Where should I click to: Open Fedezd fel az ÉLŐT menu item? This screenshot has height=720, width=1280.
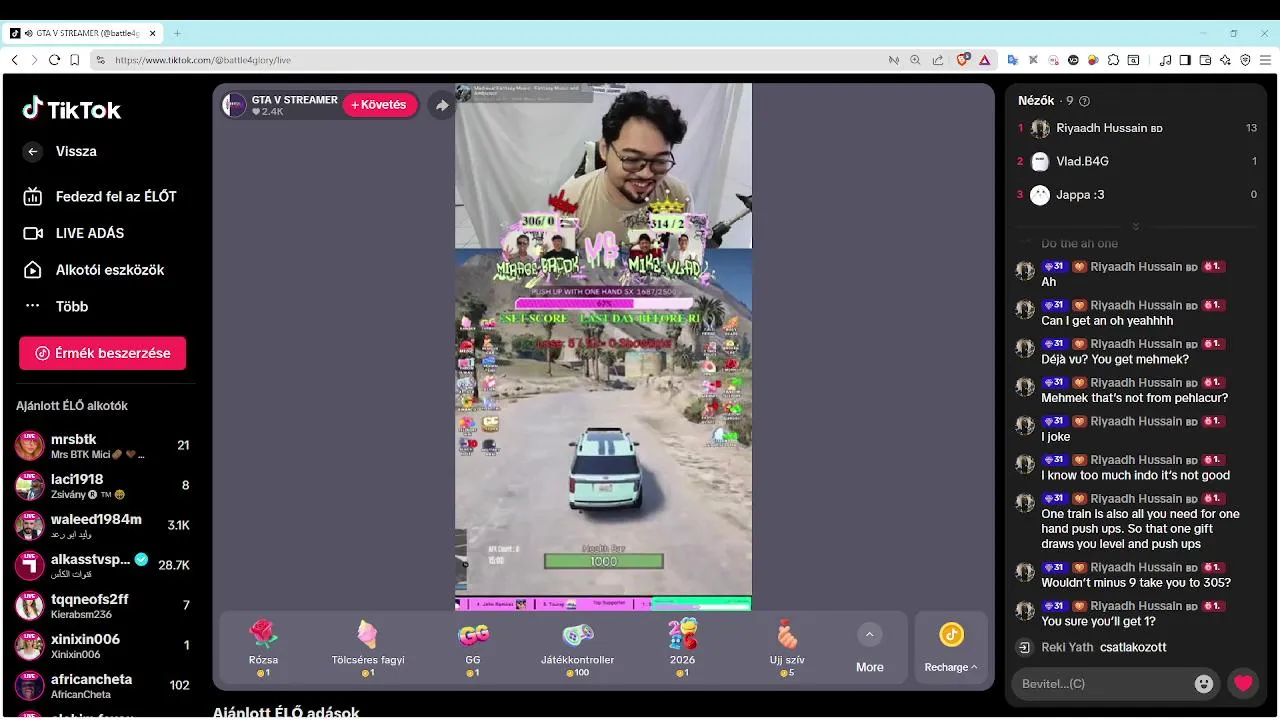(100, 197)
